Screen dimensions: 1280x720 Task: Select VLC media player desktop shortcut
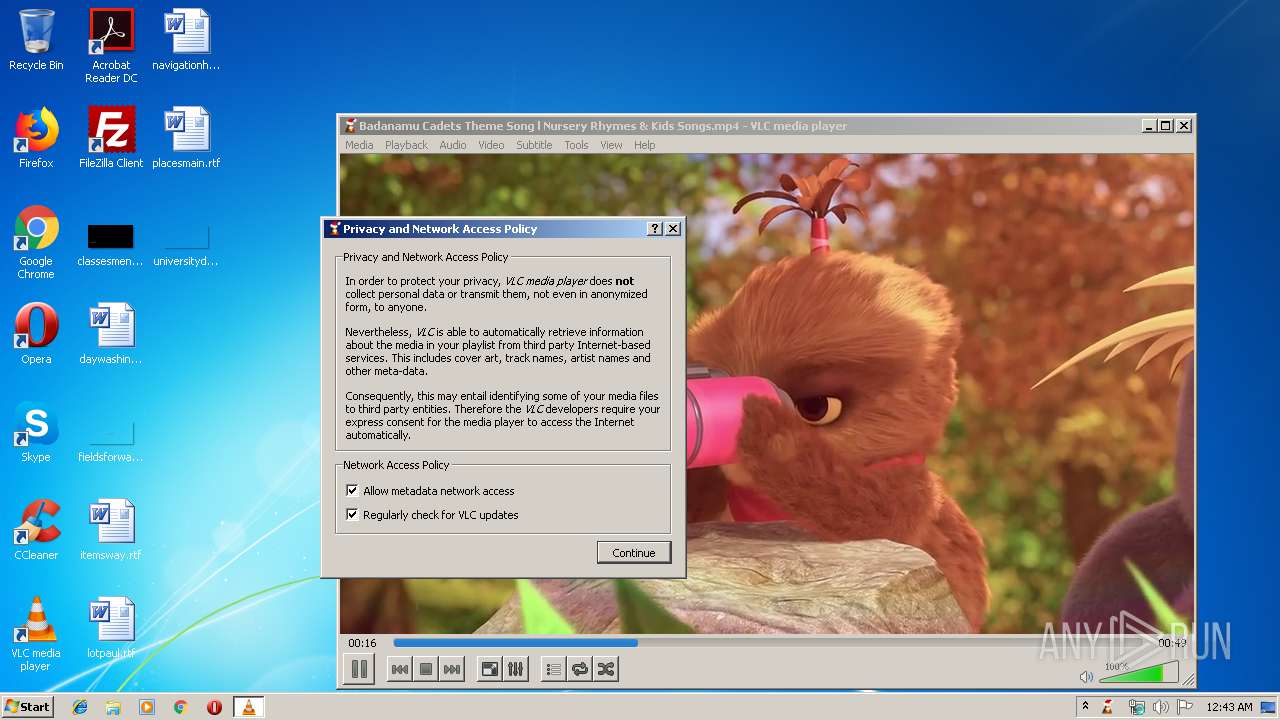(x=36, y=634)
